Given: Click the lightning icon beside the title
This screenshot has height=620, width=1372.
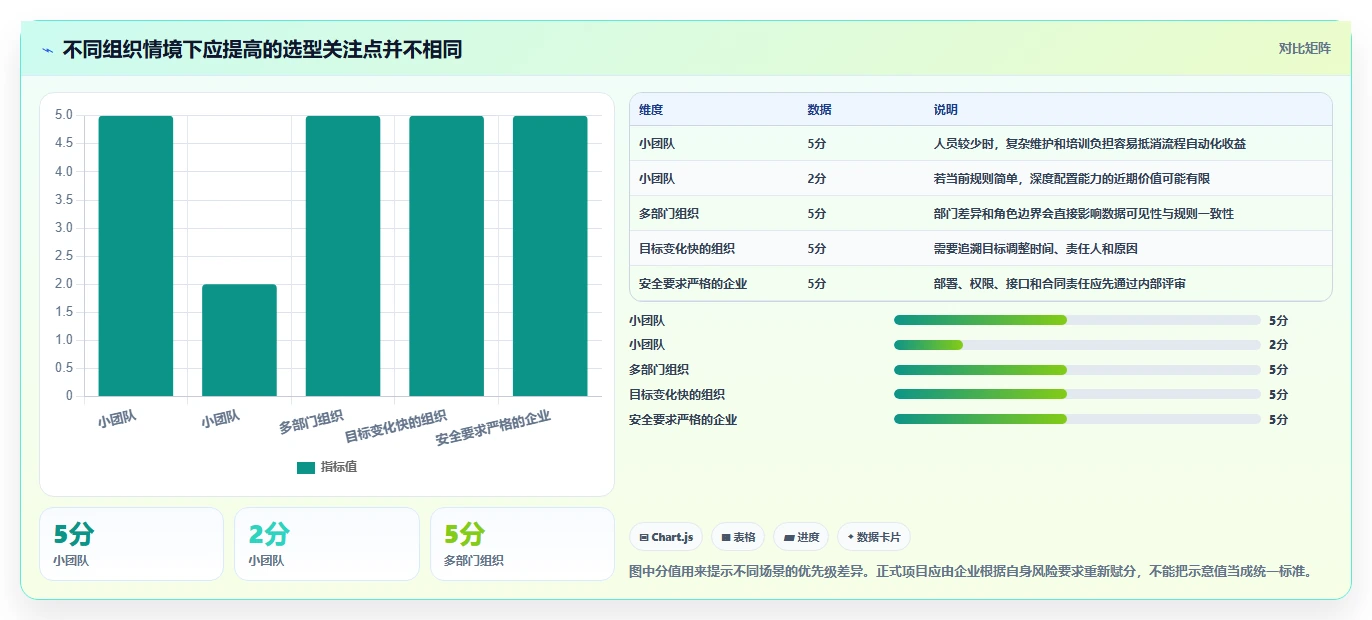Looking at the screenshot, I should click(x=48, y=49).
